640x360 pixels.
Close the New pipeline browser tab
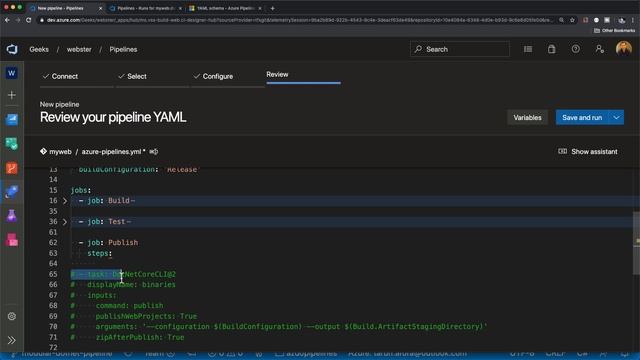pos(100,8)
